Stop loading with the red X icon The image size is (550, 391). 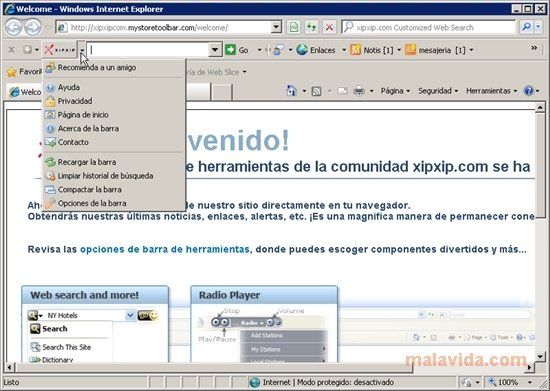329,27
